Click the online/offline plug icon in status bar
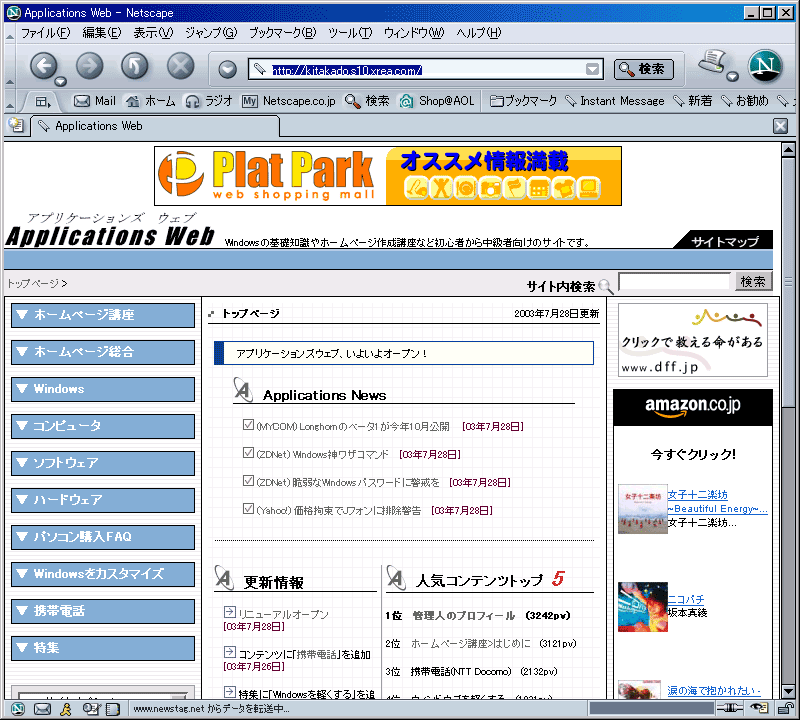Image resolution: width=800 pixels, height=720 pixels. [x=730, y=708]
